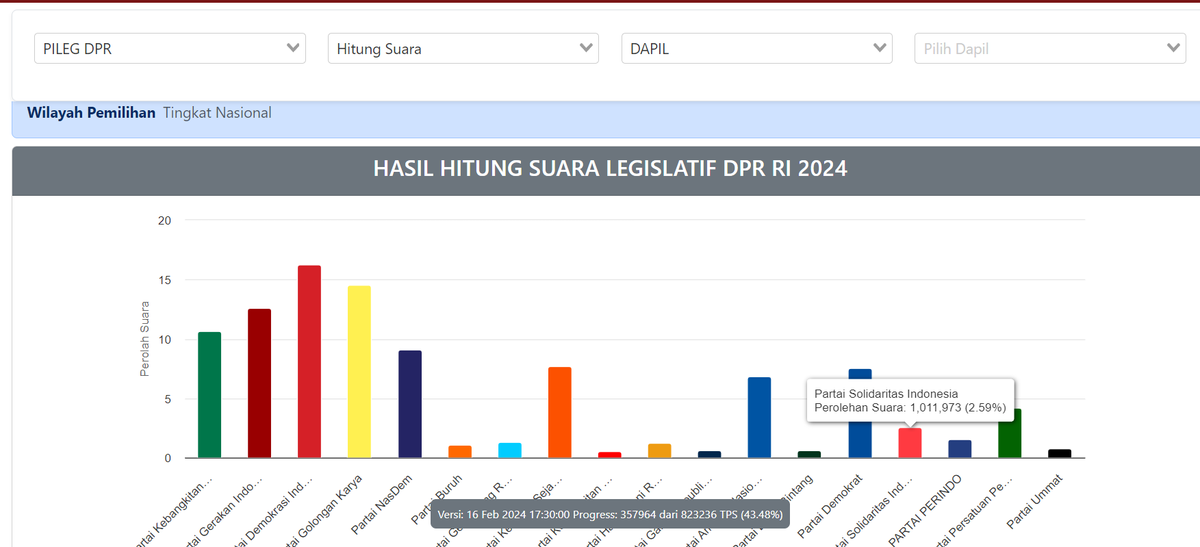This screenshot has width=1200, height=547.
Task: Select the red Partai Demokrasi Indonesia bar
Action: tap(310, 362)
